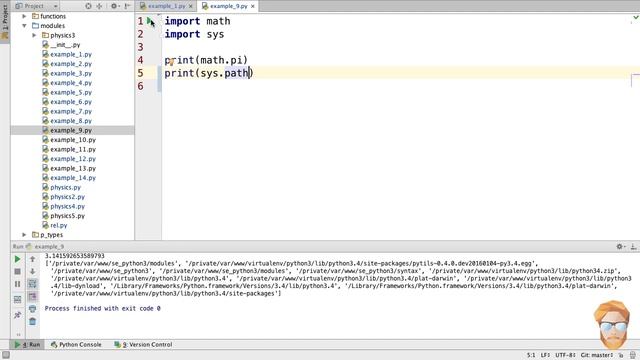
Task: Open example_14.py in the project tree
Action: [69, 178]
